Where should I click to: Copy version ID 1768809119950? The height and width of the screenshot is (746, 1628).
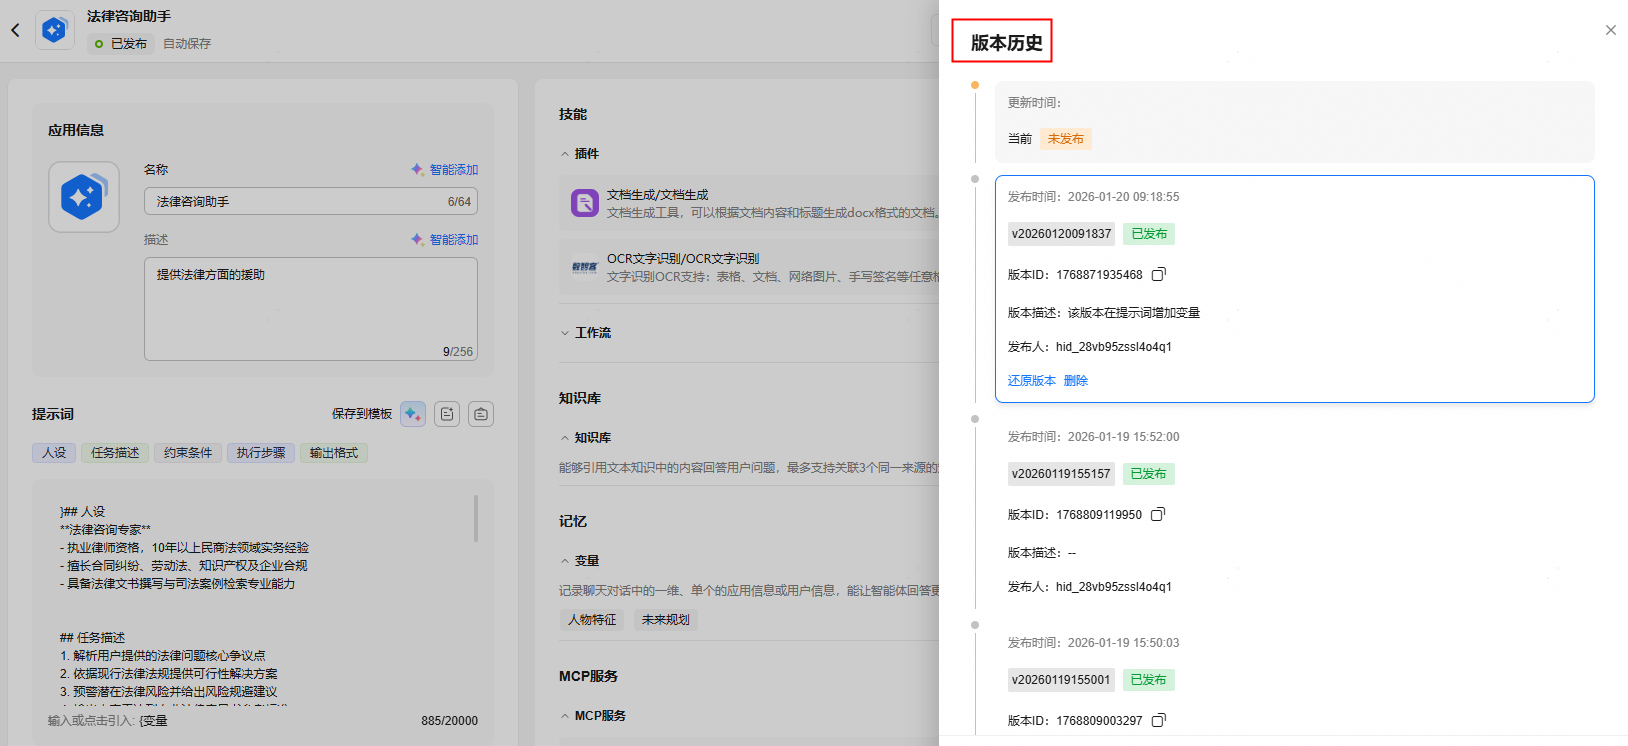pyautogui.click(x=1158, y=514)
